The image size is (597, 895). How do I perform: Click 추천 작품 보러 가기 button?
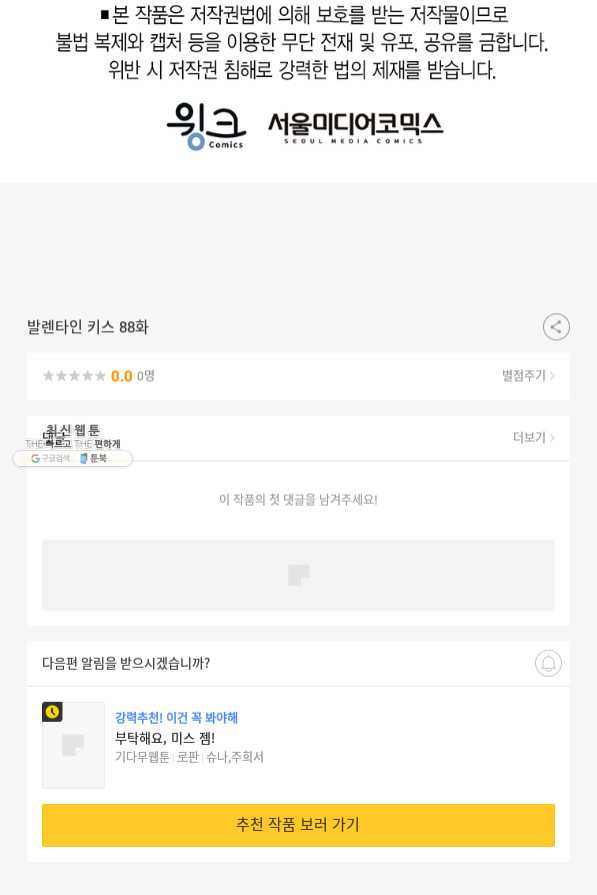(298, 825)
